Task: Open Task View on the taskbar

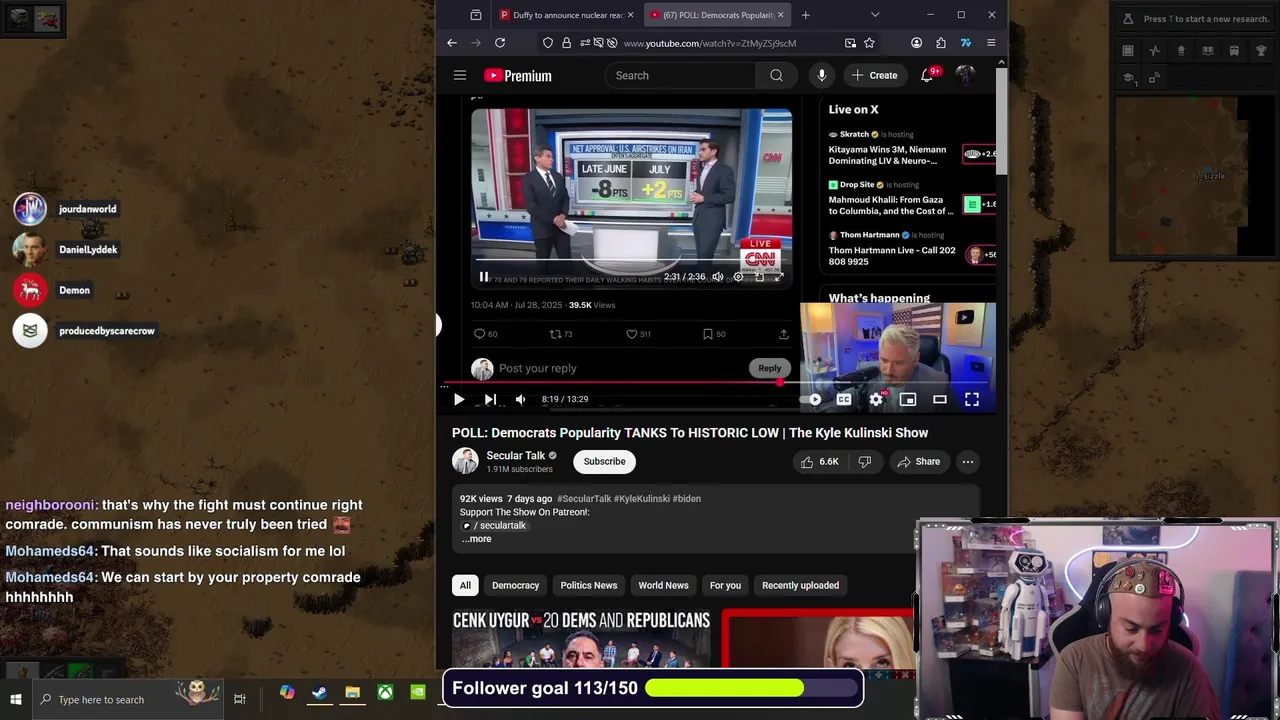Action: point(239,699)
